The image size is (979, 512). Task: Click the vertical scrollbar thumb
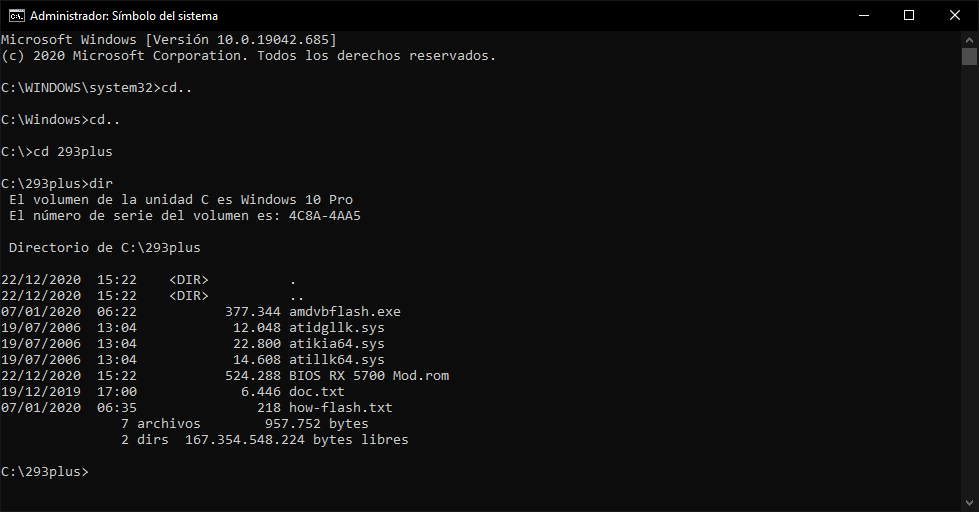[x=969, y=56]
